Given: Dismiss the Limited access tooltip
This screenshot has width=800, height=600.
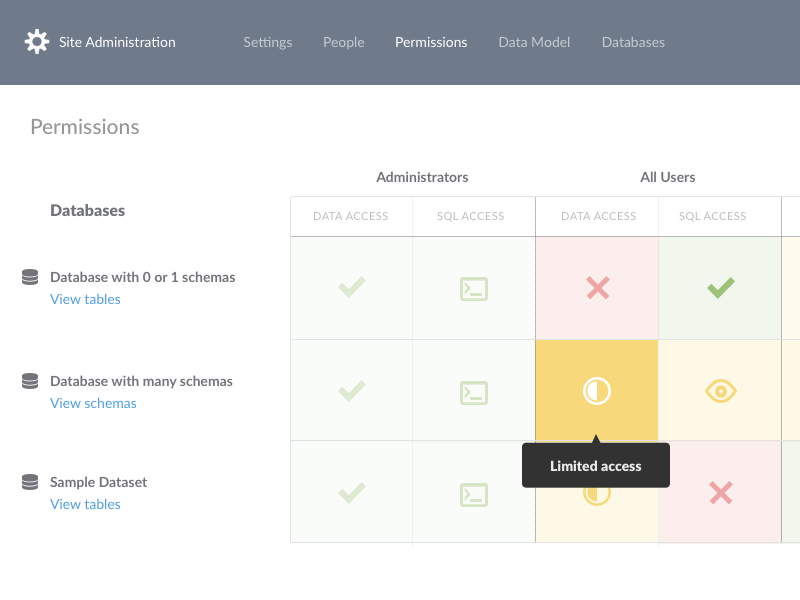Looking at the screenshot, I should 595,464.
